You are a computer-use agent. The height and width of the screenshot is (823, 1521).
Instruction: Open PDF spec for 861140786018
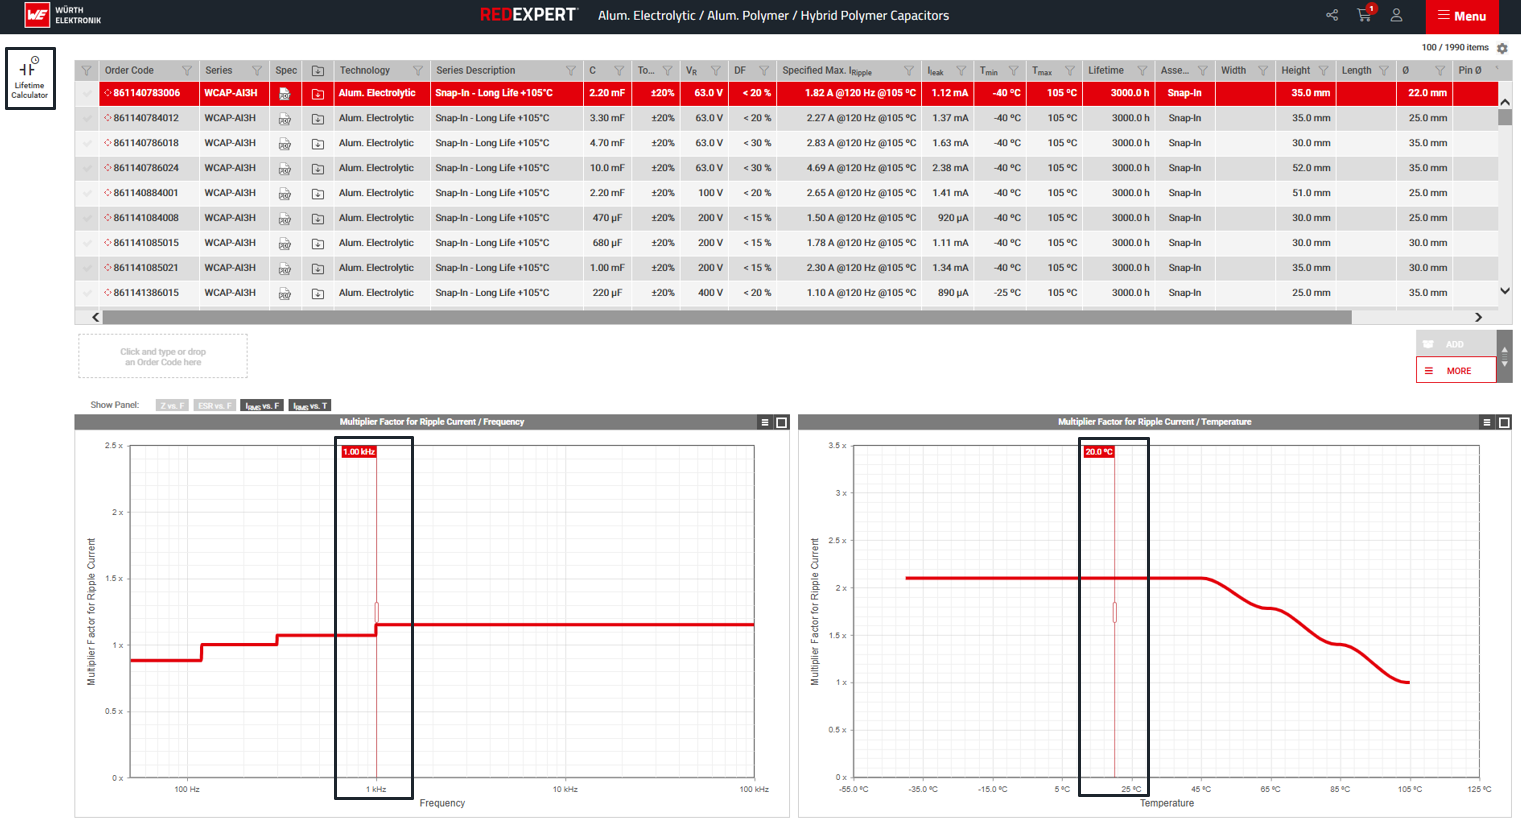pyautogui.click(x=285, y=143)
